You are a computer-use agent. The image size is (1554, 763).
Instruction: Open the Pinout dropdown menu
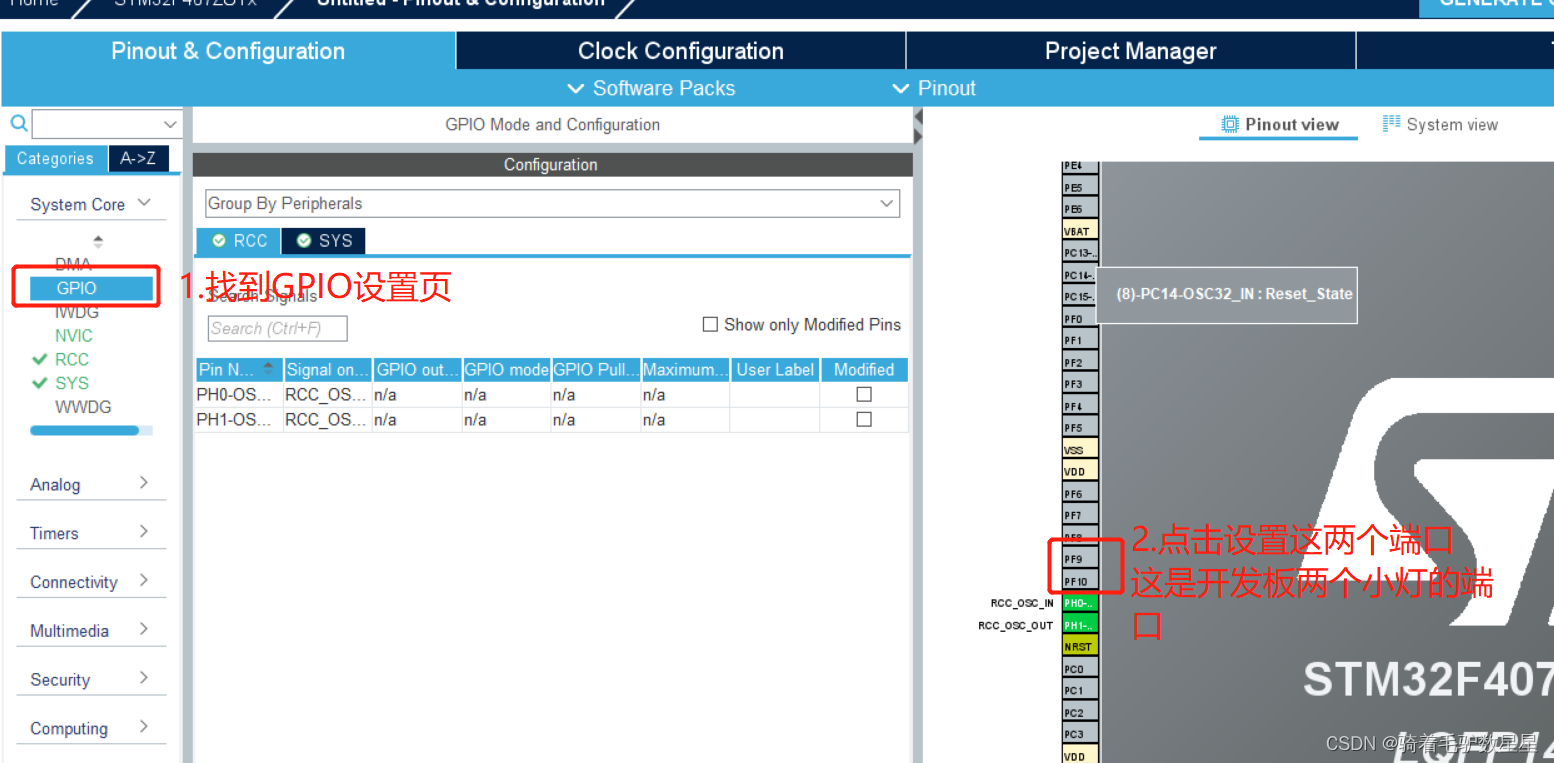click(933, 88)
